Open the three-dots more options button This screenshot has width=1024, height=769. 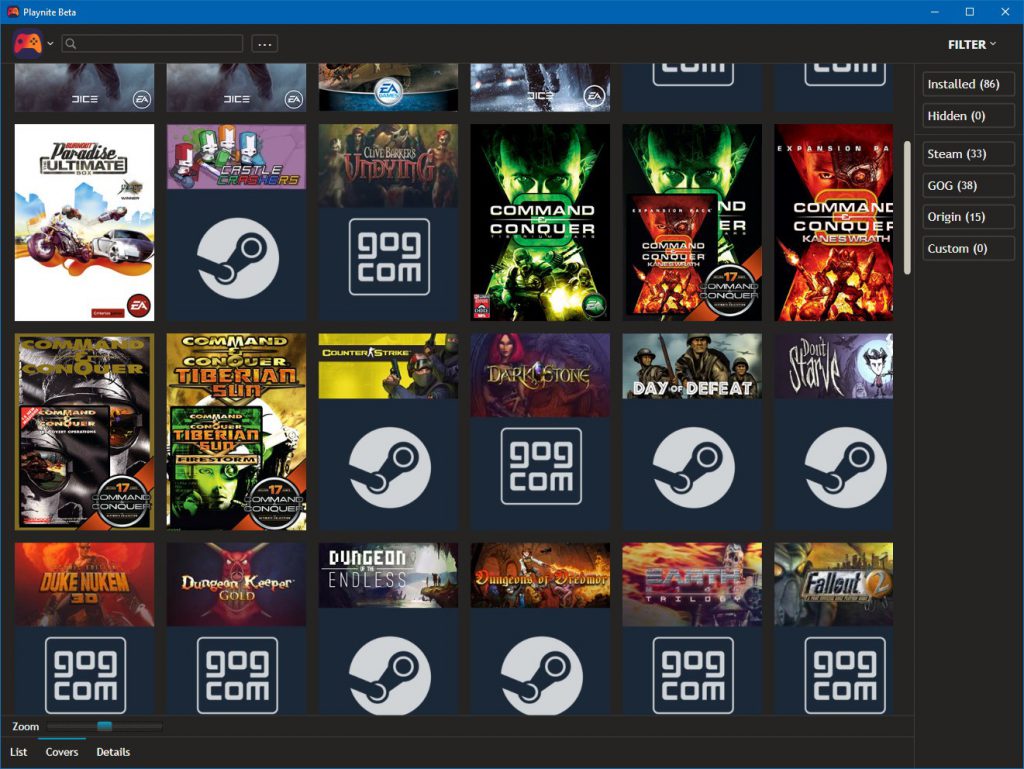pos(264,44)
